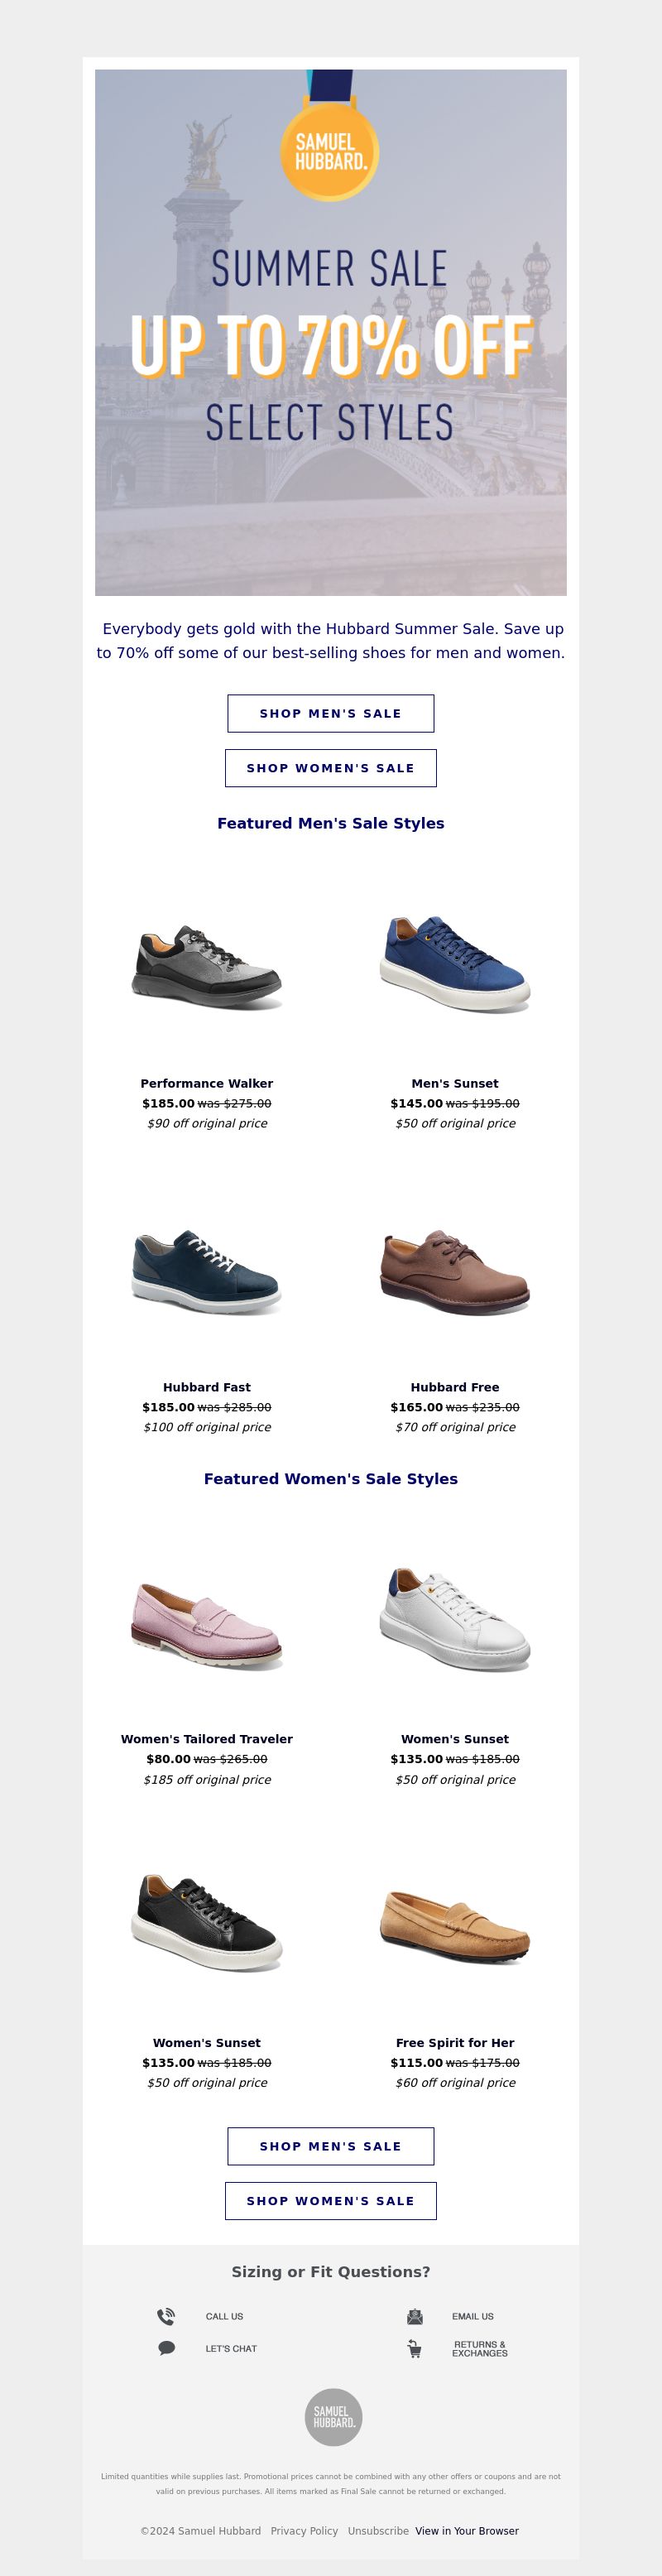Click the chat bubble icon
The width and height of the screenshot is (662, 2576).
pos(167,2348)
